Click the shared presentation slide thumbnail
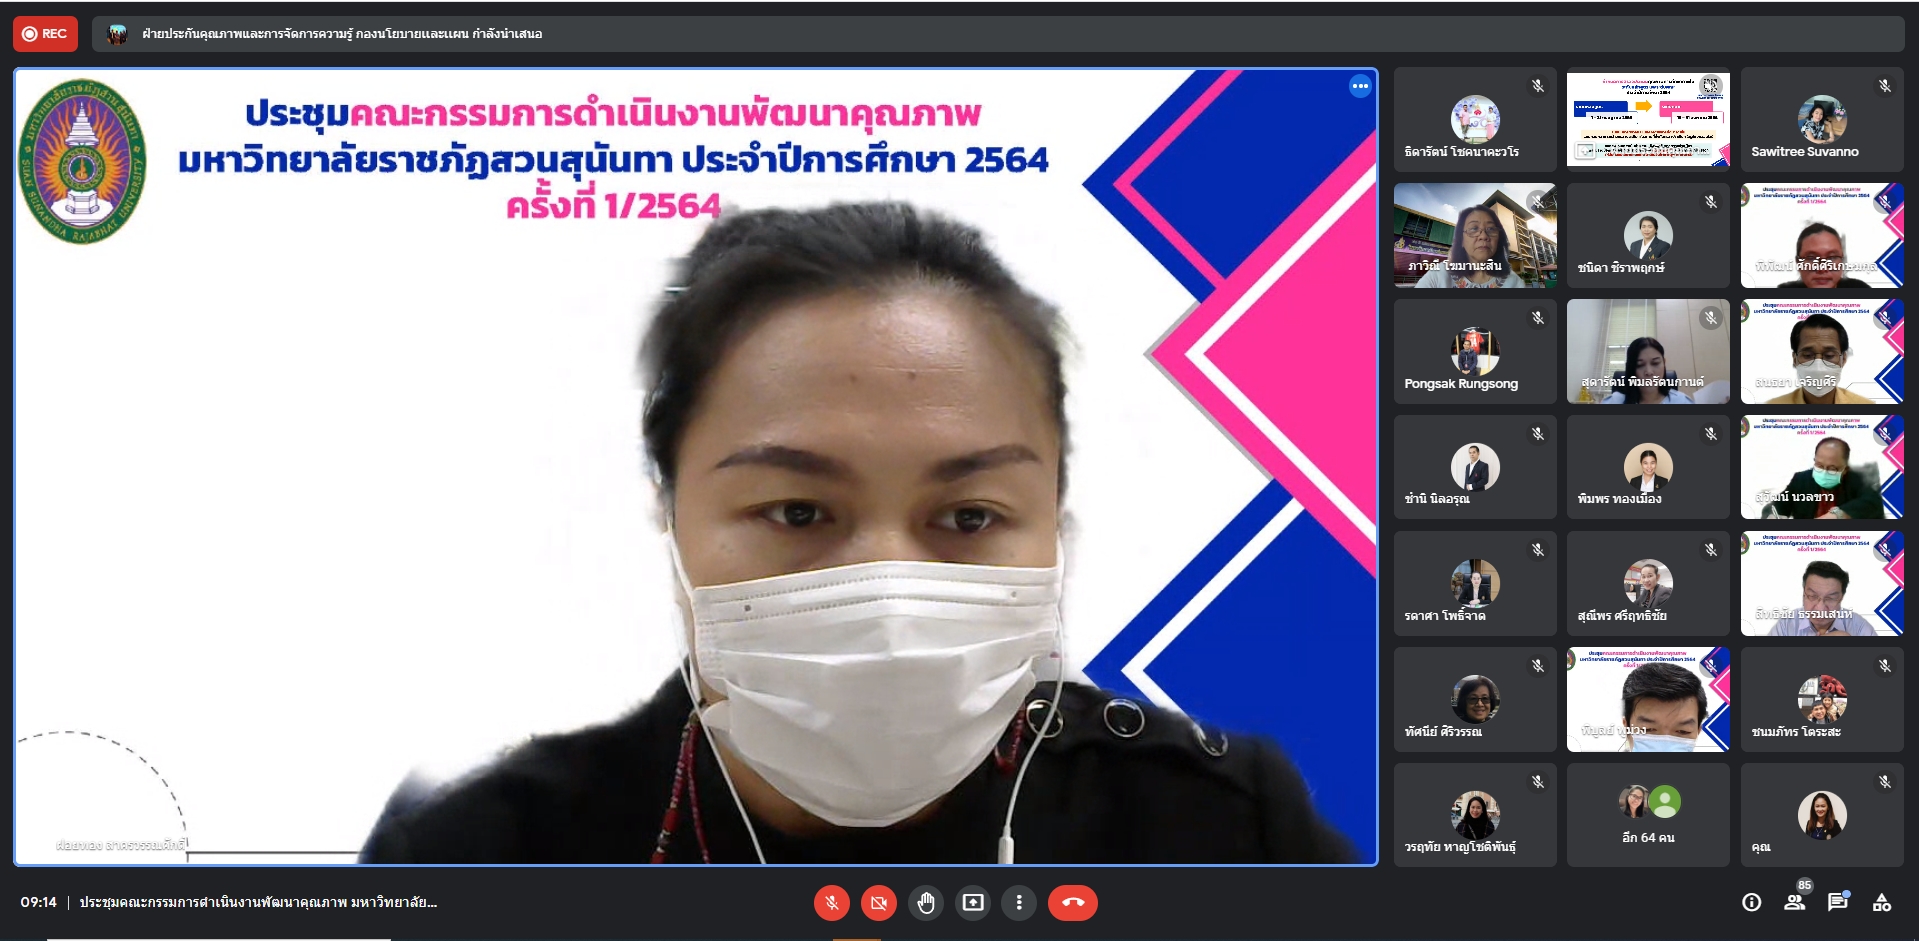Viewport: 1919px width, 941px height. coord(1648,120)
